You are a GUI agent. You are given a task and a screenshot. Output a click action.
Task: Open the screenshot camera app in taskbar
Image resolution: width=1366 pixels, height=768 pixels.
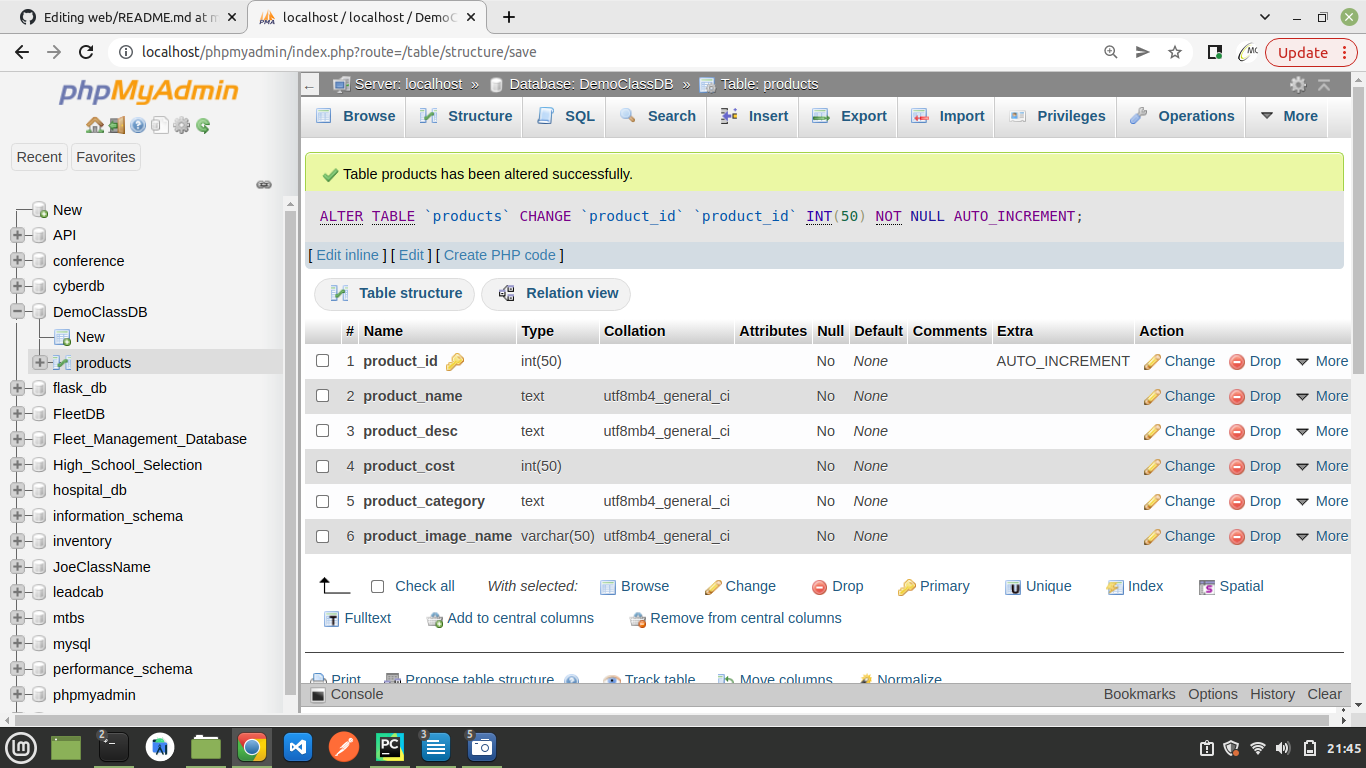[x=481, y=747]
